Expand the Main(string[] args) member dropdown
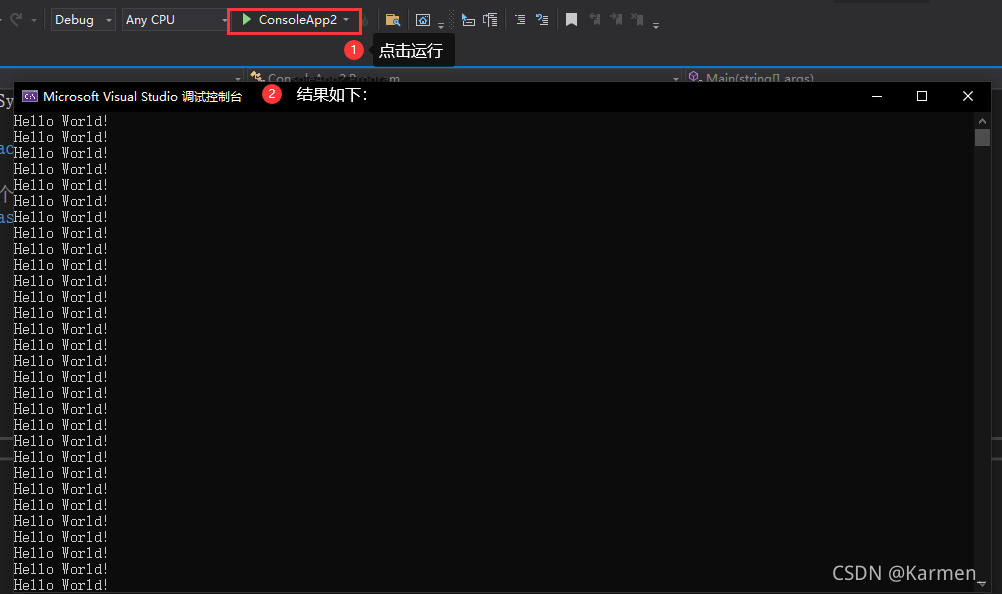The width and height of the screenshot is (1002, 594). click(x=844, y=77)
